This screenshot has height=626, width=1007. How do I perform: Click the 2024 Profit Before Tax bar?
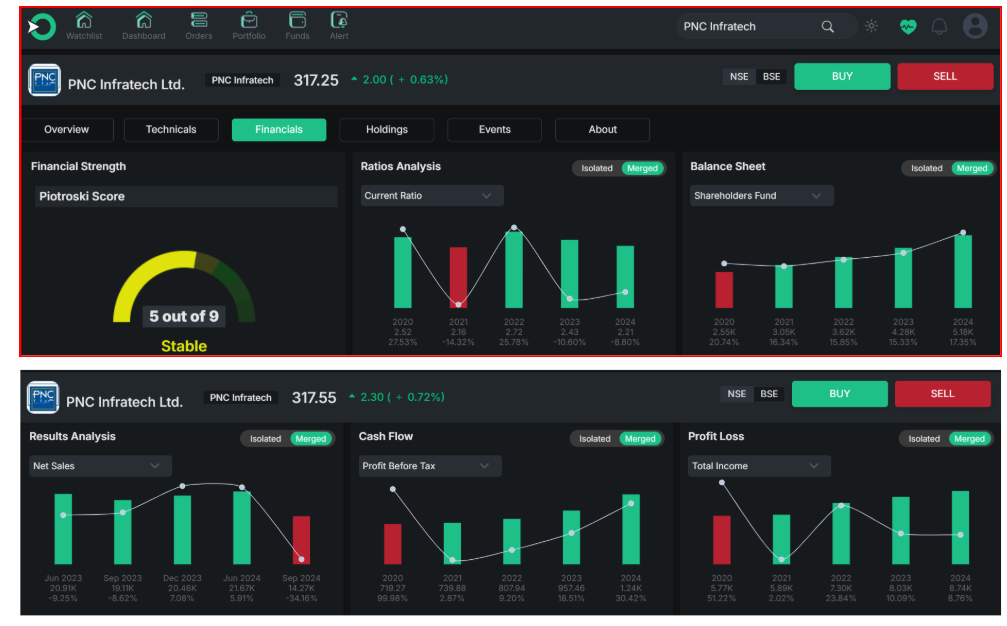click(x=631, y=530)
